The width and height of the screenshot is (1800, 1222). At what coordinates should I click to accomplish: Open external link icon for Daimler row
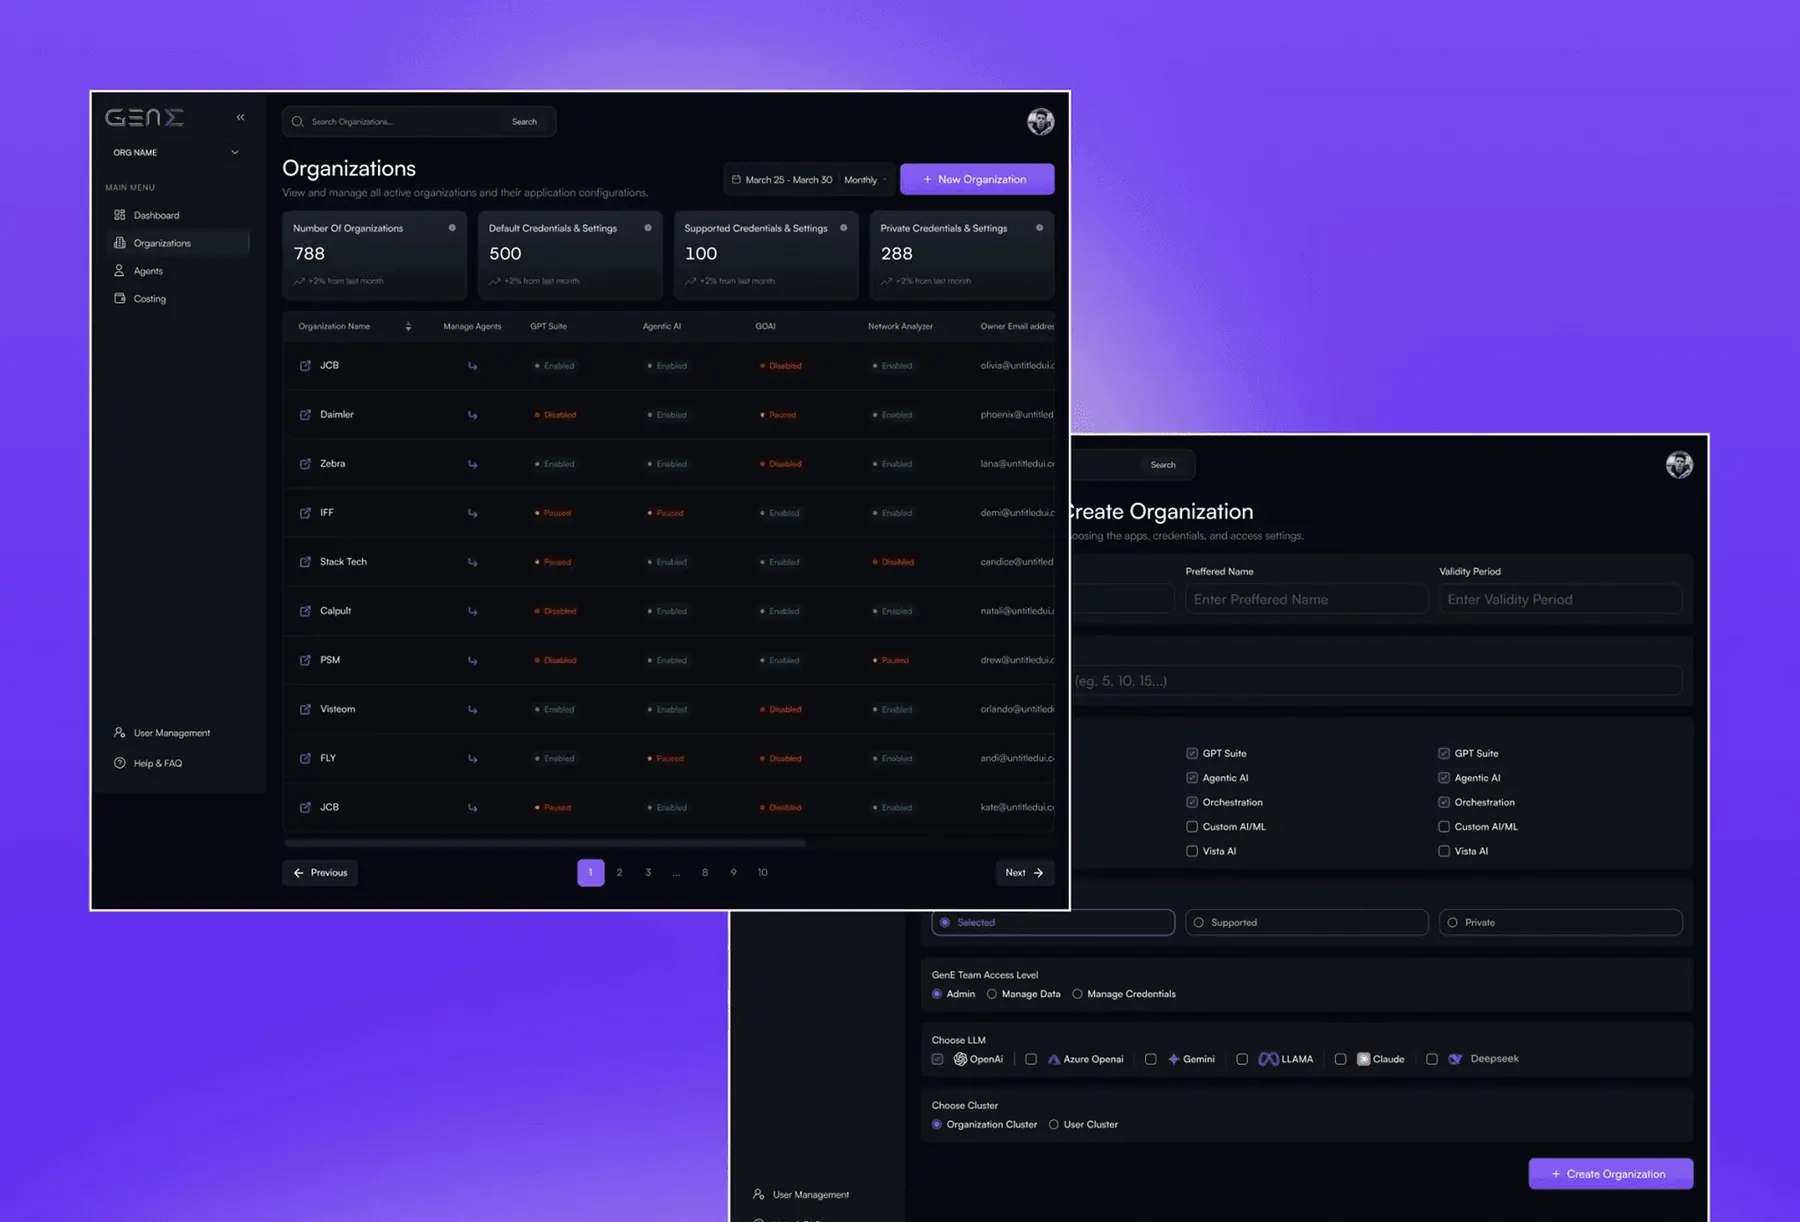click(305, 414)
